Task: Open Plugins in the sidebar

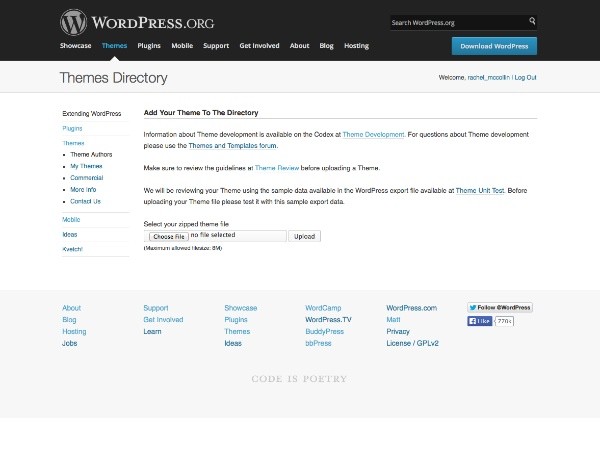Action: 72,128
